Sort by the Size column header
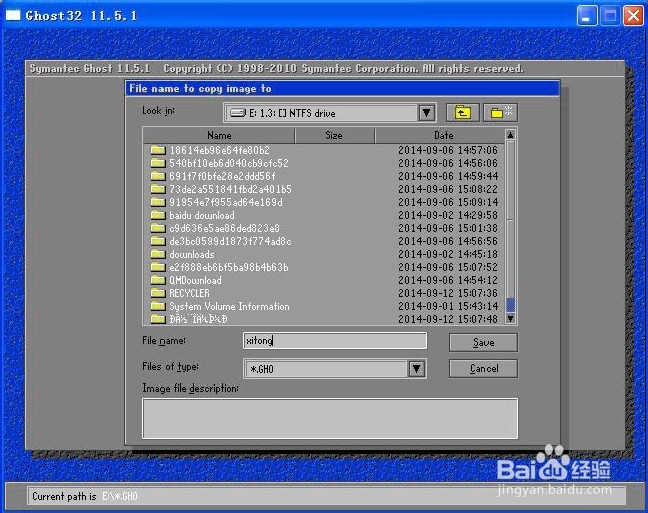648x513 pixels. click(334, 136)
